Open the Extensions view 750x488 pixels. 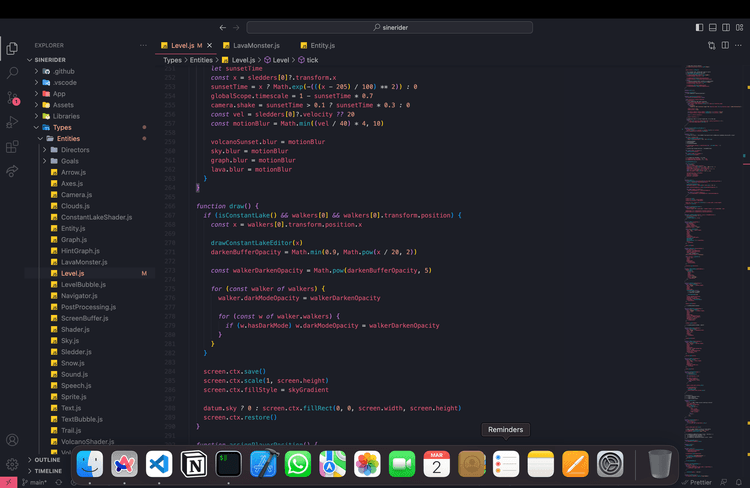[x=12, y=147]
